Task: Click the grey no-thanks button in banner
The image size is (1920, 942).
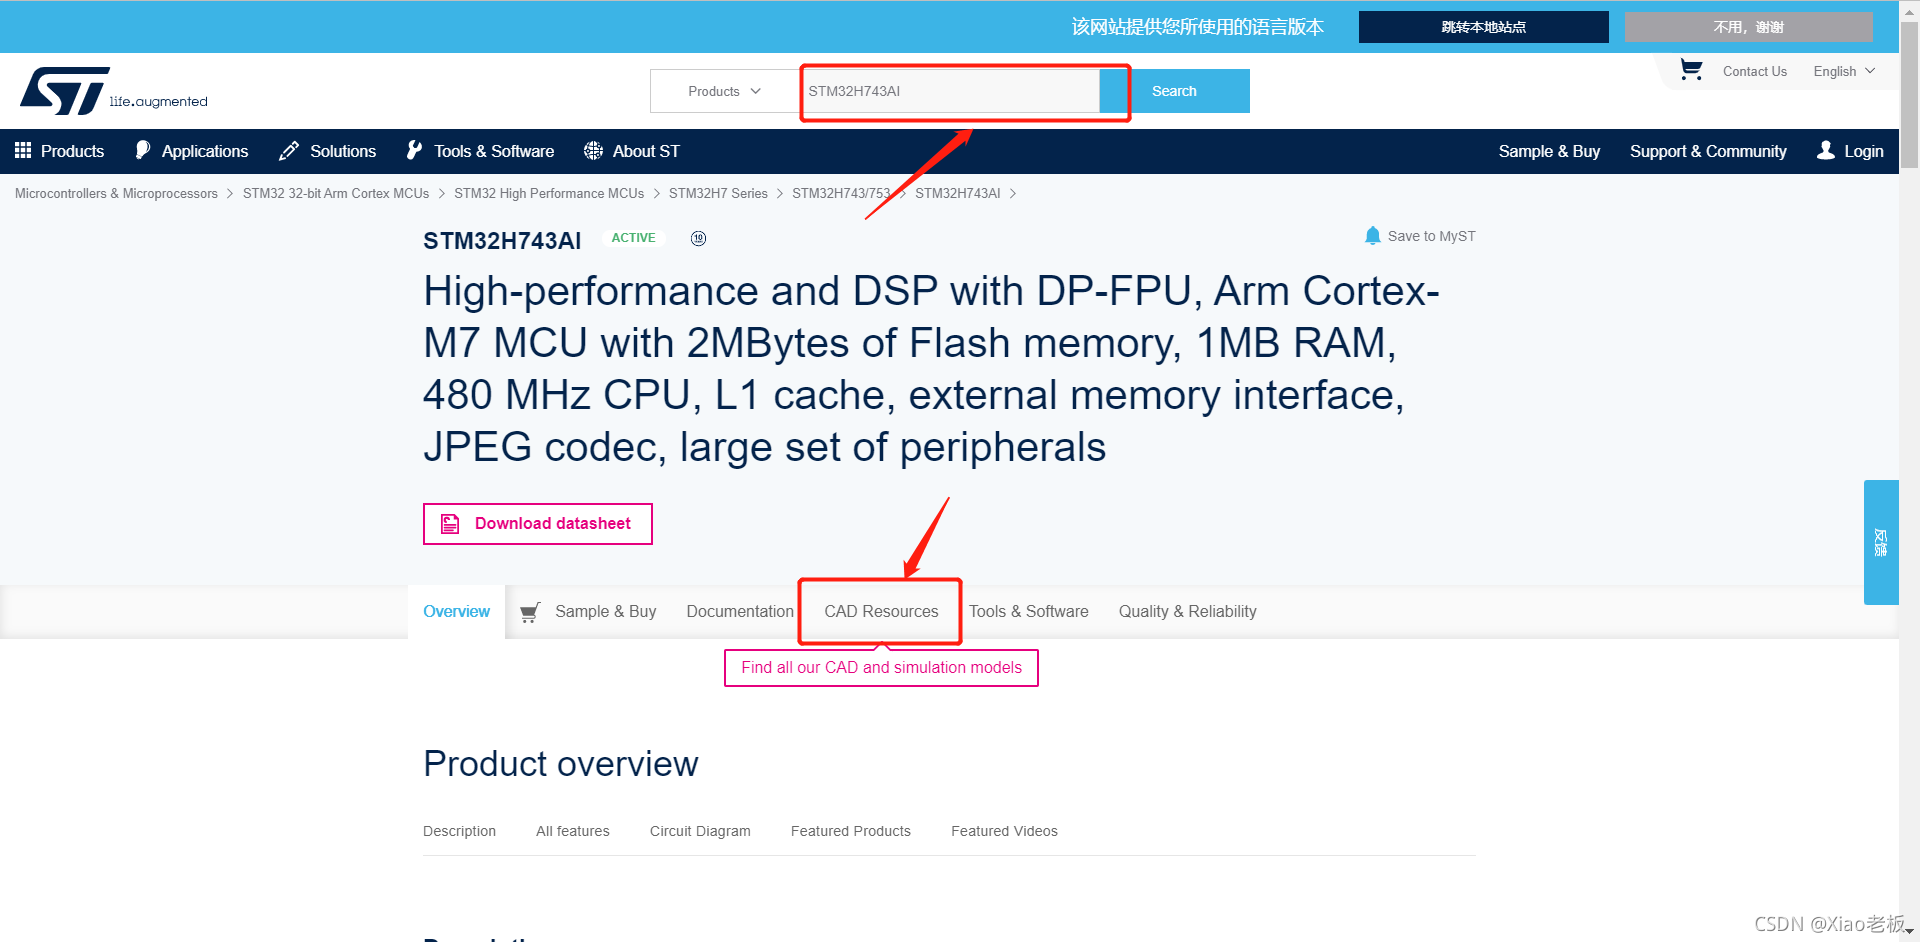Action: tap(1749, 27)
